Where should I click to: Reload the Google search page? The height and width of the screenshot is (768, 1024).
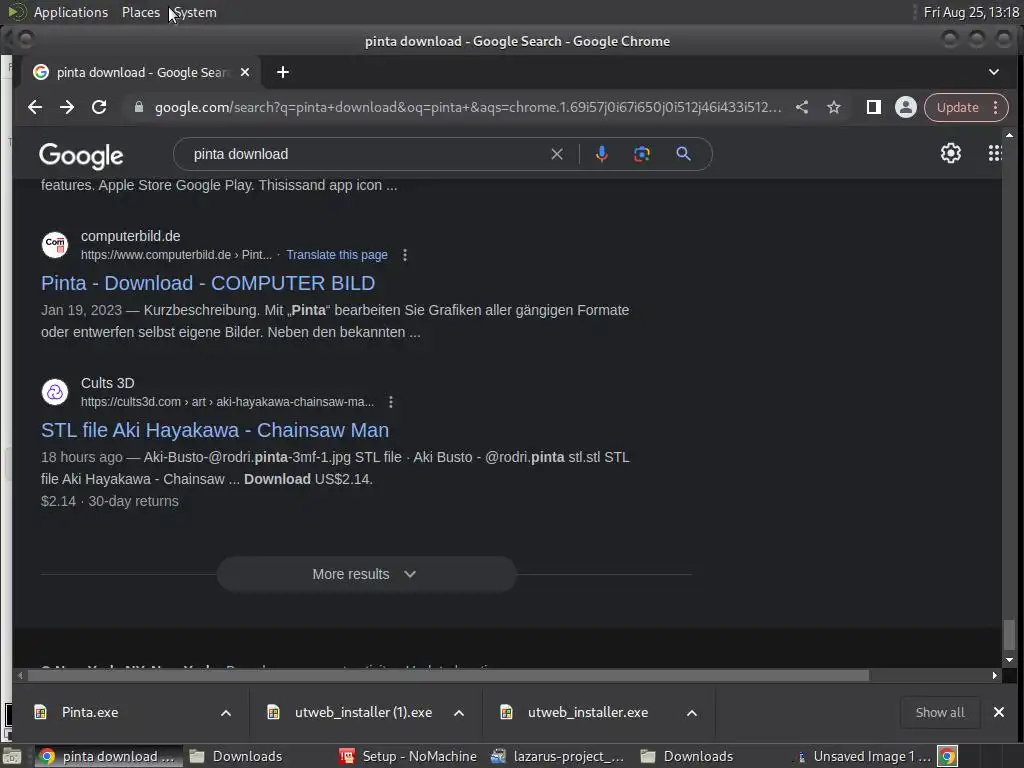pyautogui.click(x=99, y=107)
